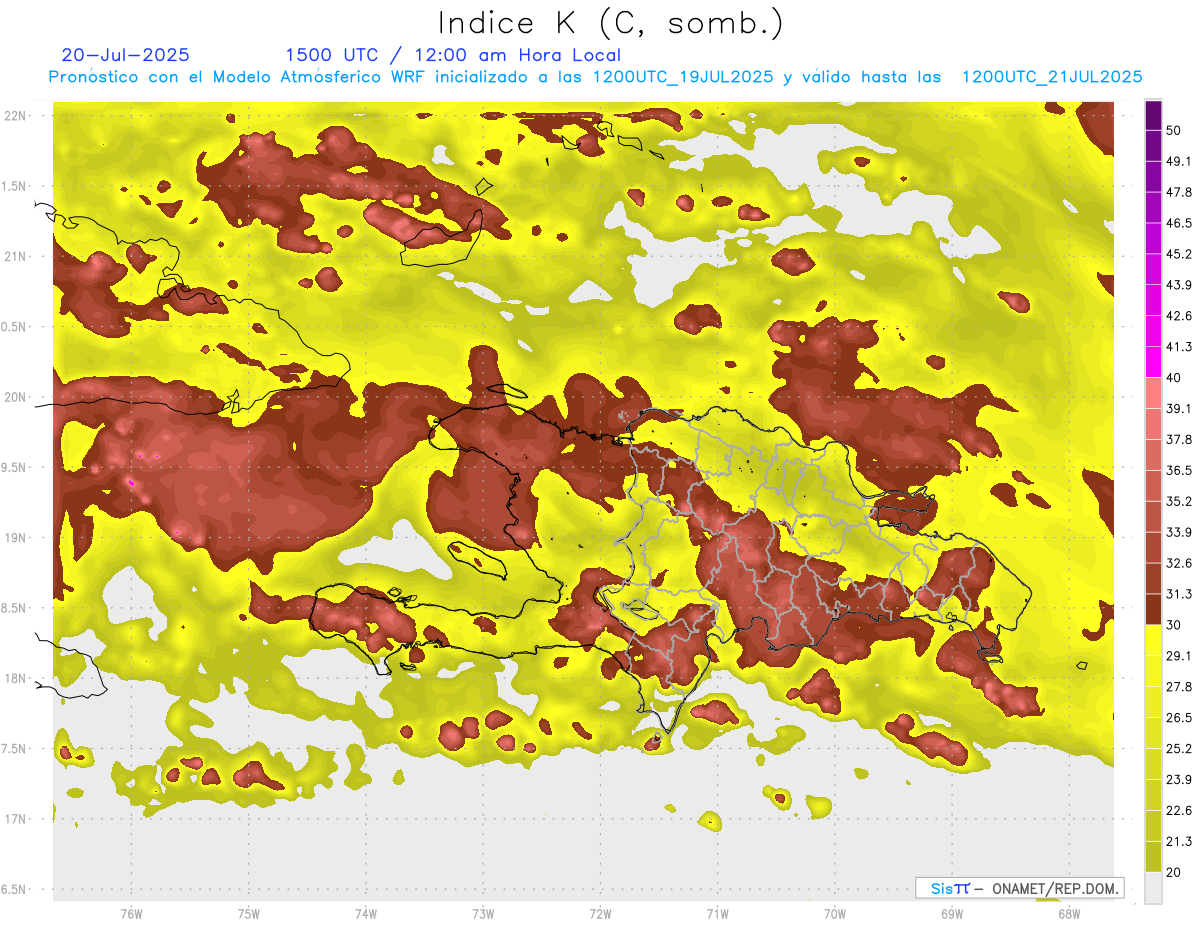The height and width of the screenshot is (927, 1200).
Task: Click the "Pronóstico con el Modelo Atmósferico WRF" line
Action: (595, 77)
